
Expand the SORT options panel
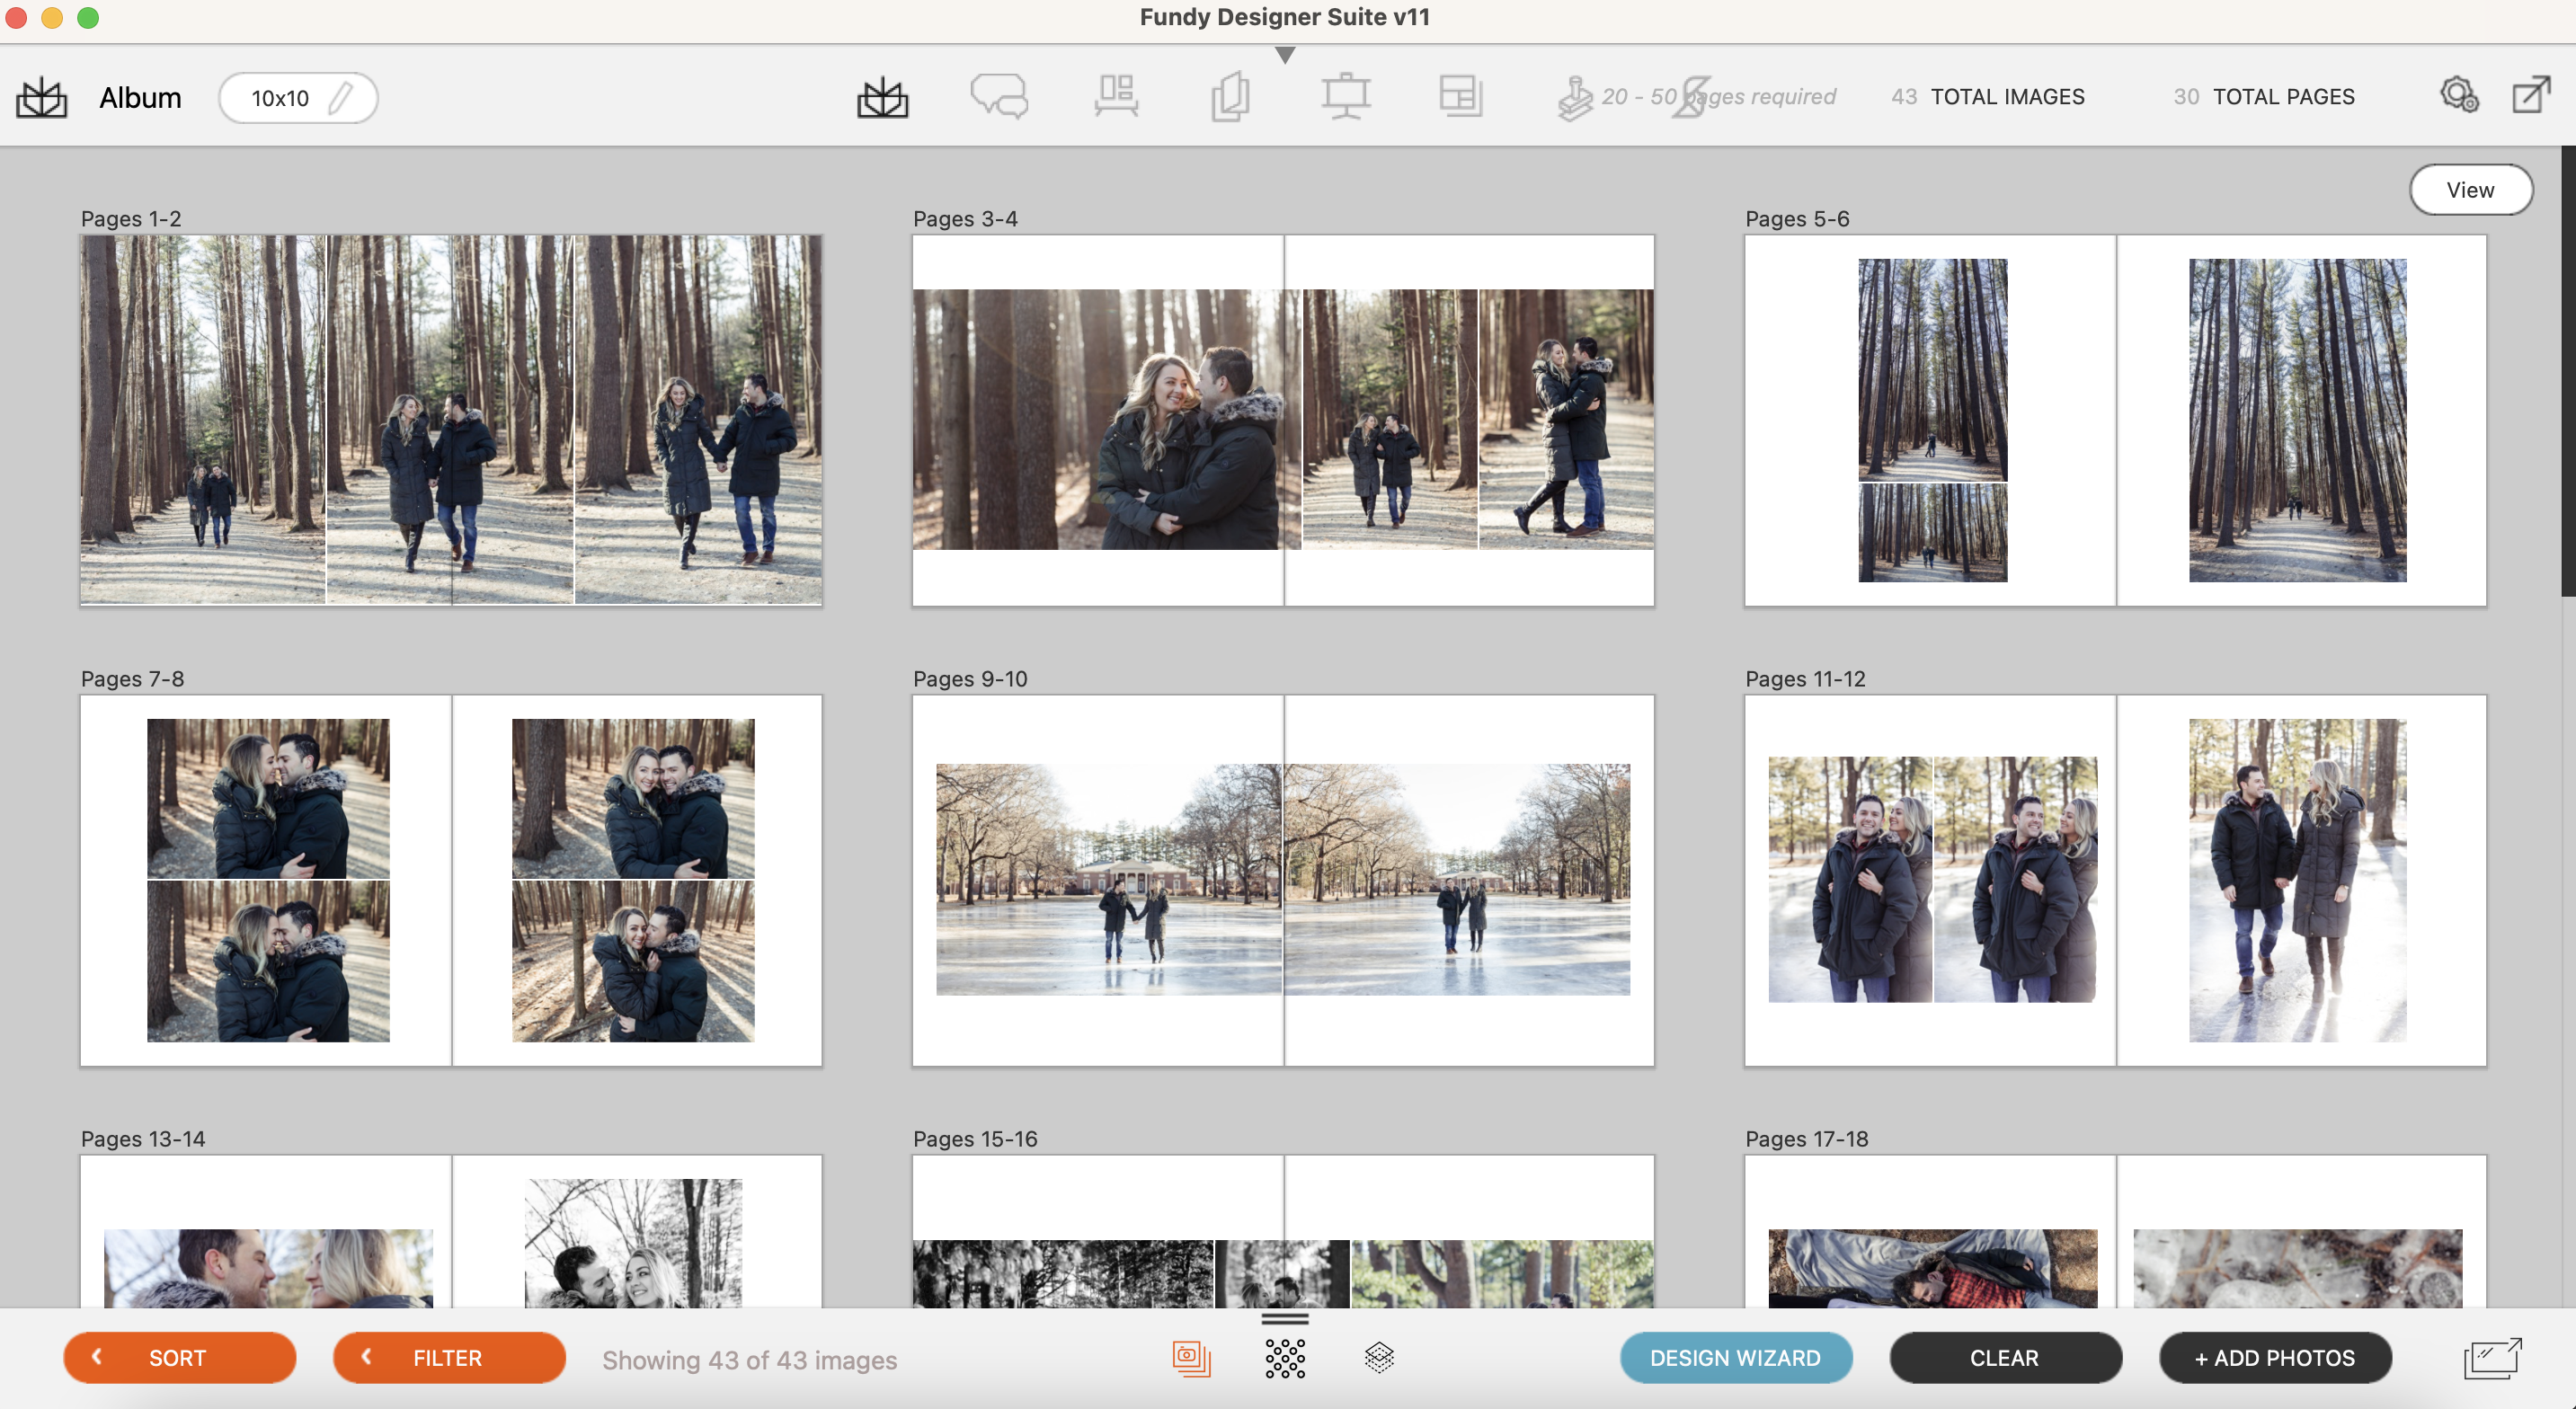coord(179,1358)
